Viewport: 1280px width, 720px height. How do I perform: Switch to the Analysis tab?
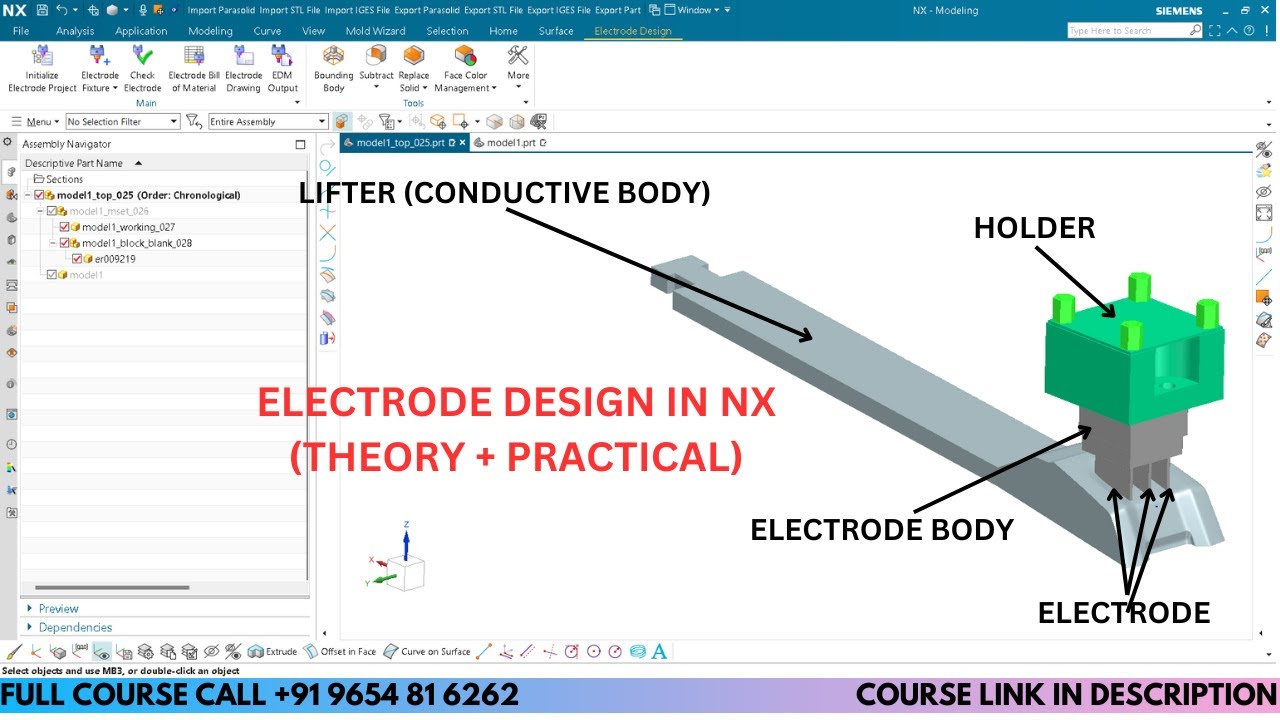pos(75,31)
